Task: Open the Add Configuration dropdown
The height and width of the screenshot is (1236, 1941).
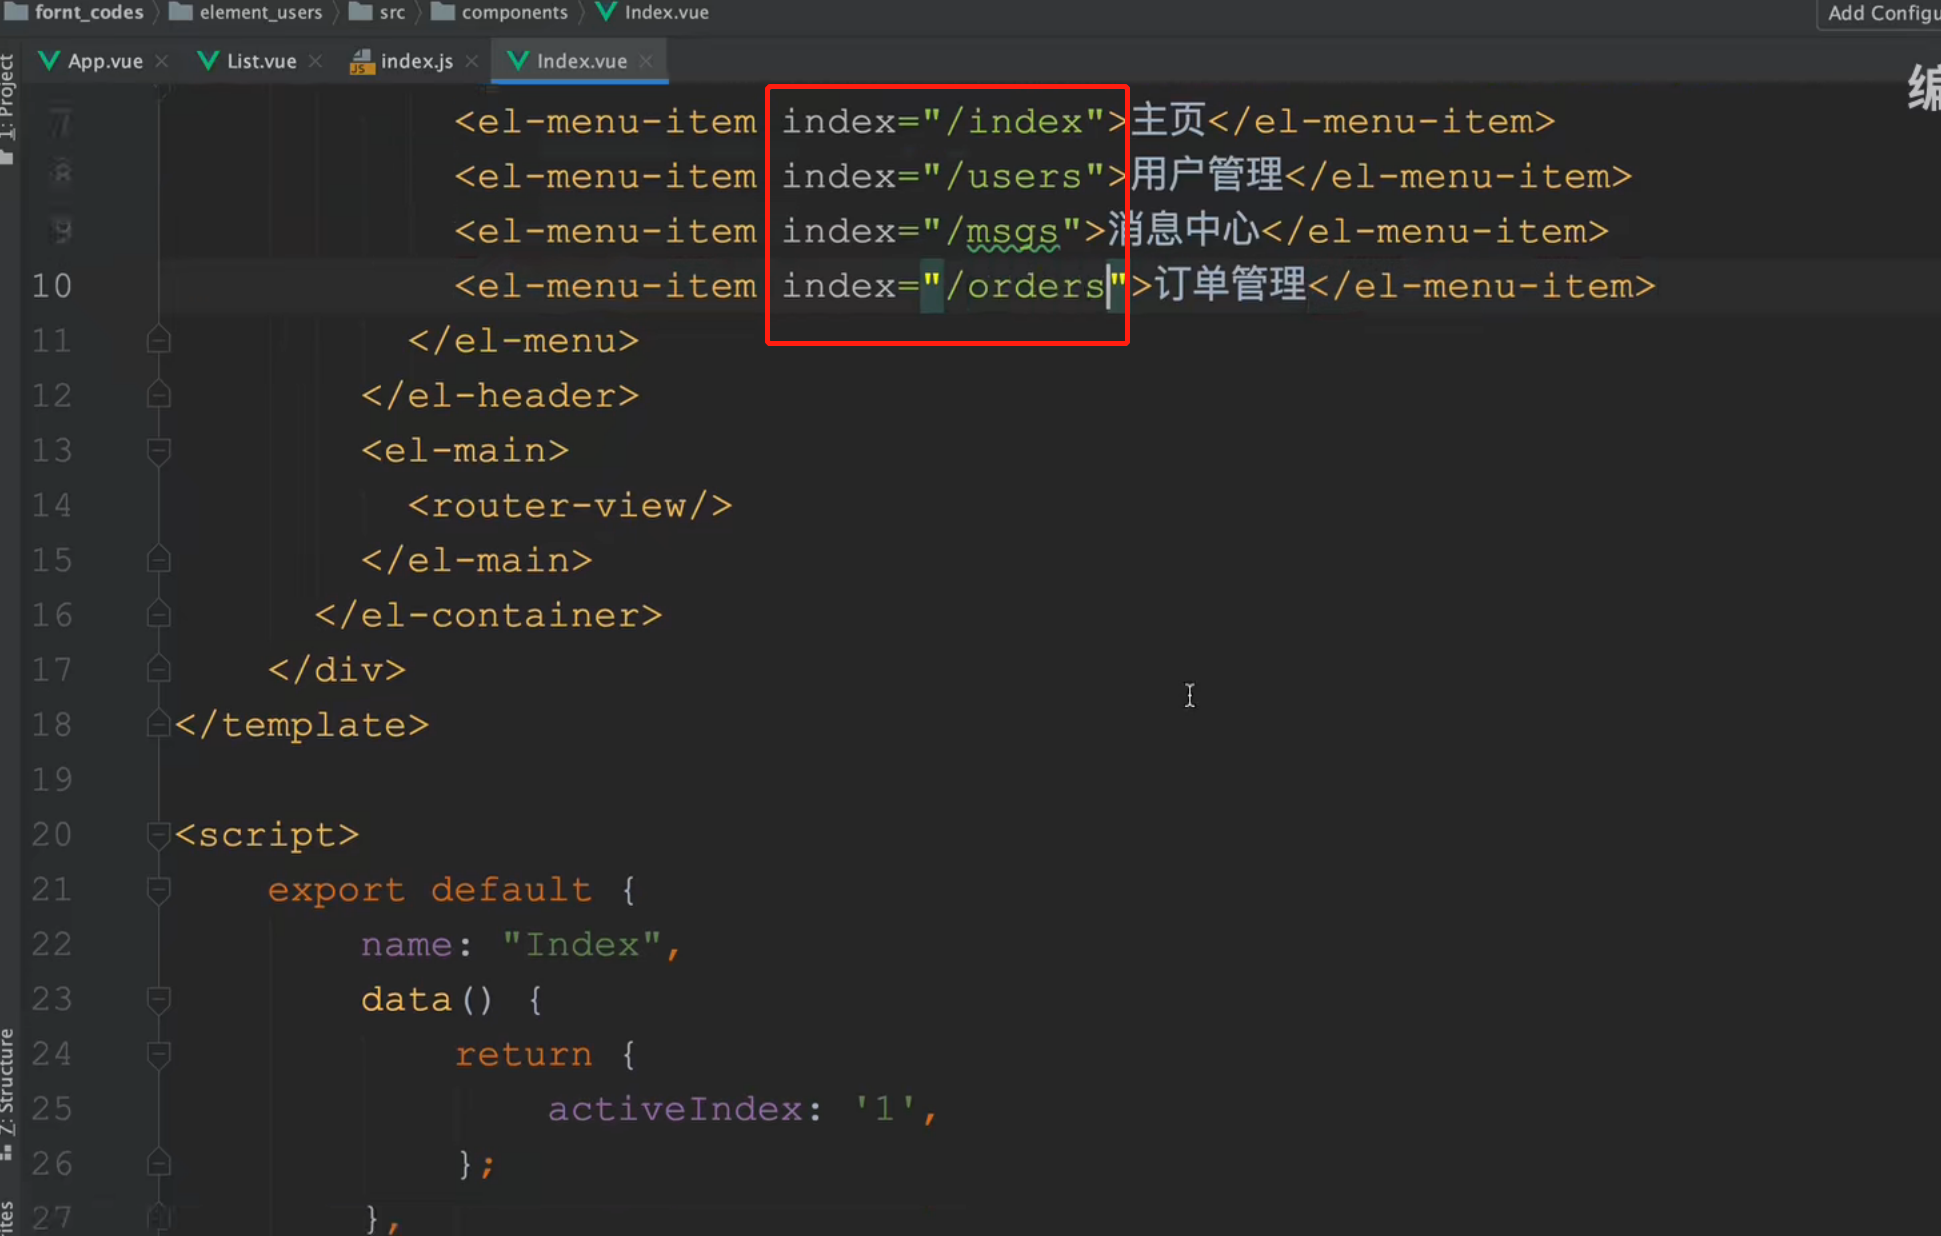Action: pos(1880,13)
